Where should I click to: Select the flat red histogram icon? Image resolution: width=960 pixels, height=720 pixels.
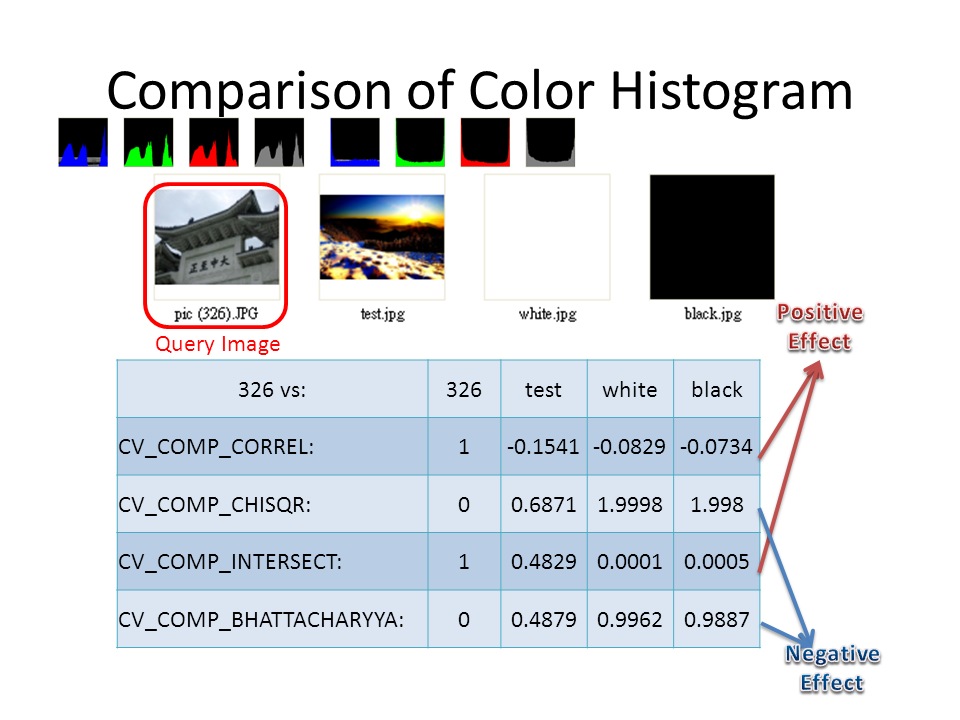pyautogui.click(x=485, y=142)
